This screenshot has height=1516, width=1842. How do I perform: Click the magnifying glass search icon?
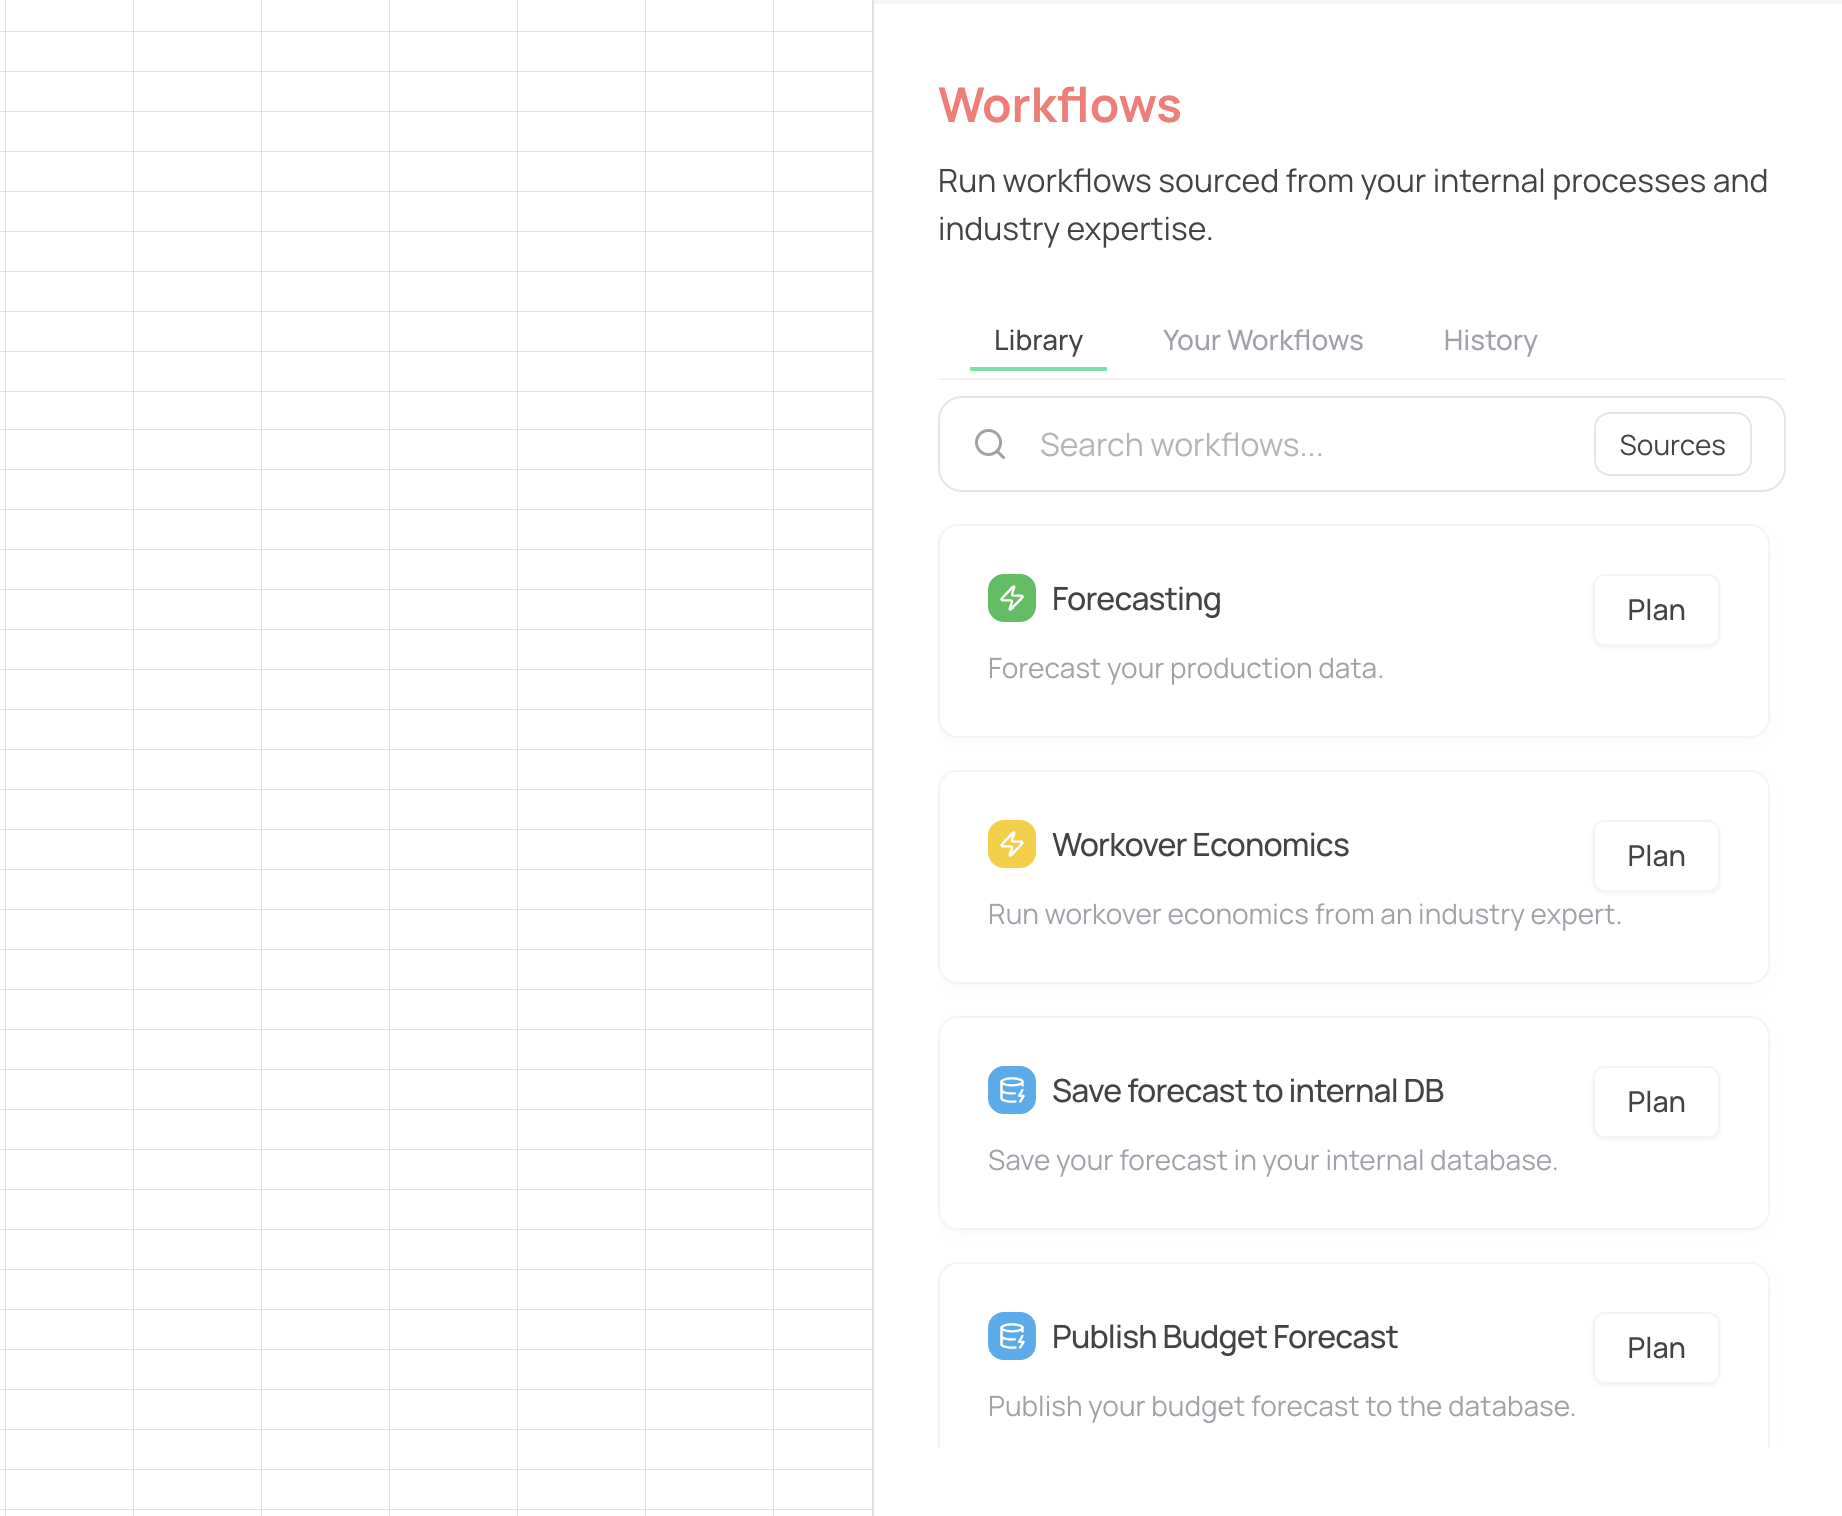pyautogui.click(x=990, y=444)
